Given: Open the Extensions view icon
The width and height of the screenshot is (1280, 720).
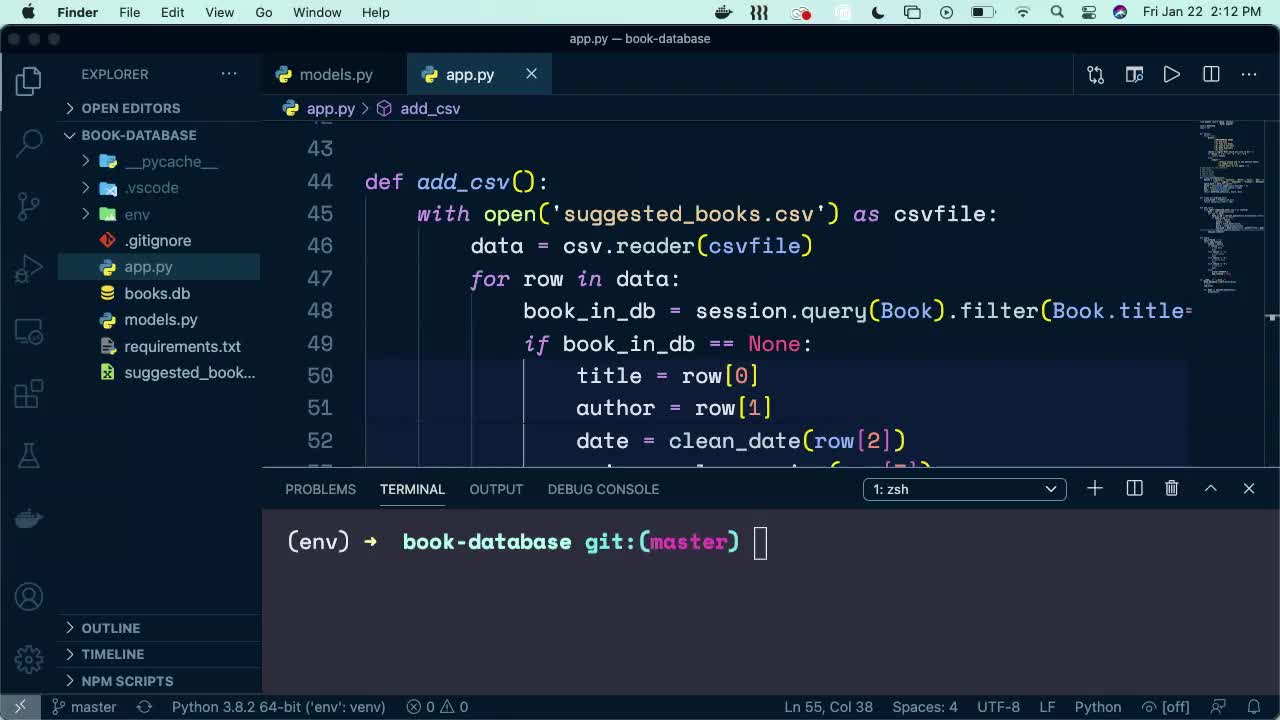Looking at the screenshot, I should [x=29, y=393].
